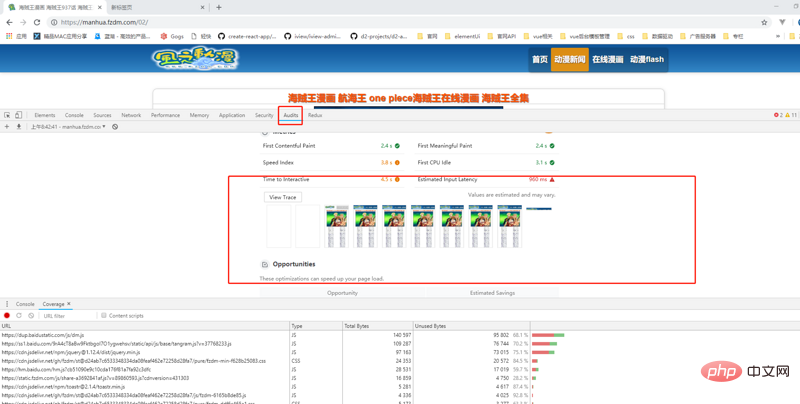
Task: Open a new tab with plus button
Action: (x=219, y=7)
